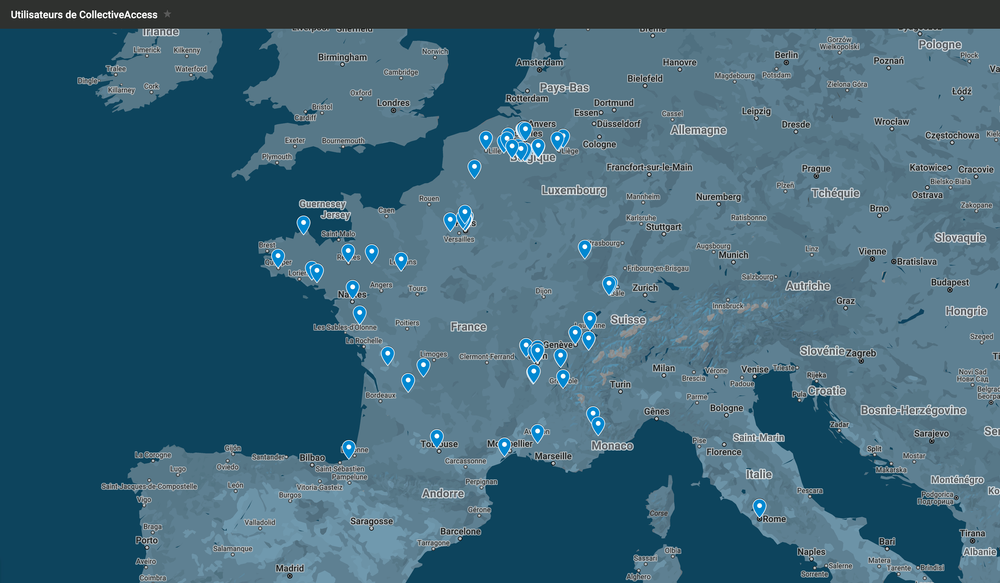The image size is (1000, 583).
Task: Click the pin above Les Sables-d'Olonne
Action: click(x=360, y=314)
